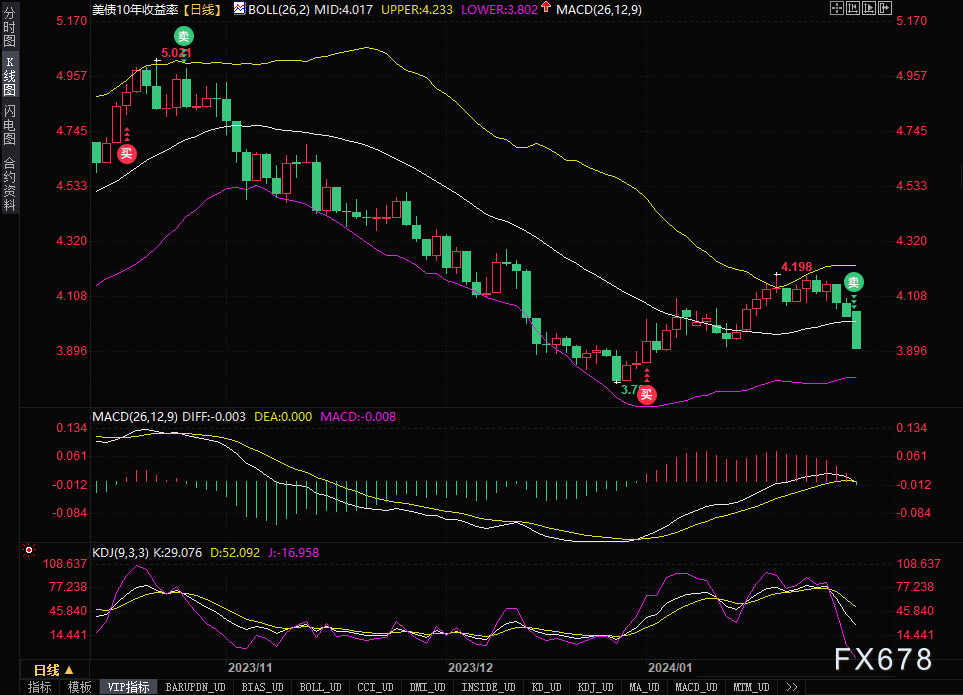The image size is (963, 695).
Task: Click the red sun icon beside the KDJ panel
Action: (x=28, y=549)
